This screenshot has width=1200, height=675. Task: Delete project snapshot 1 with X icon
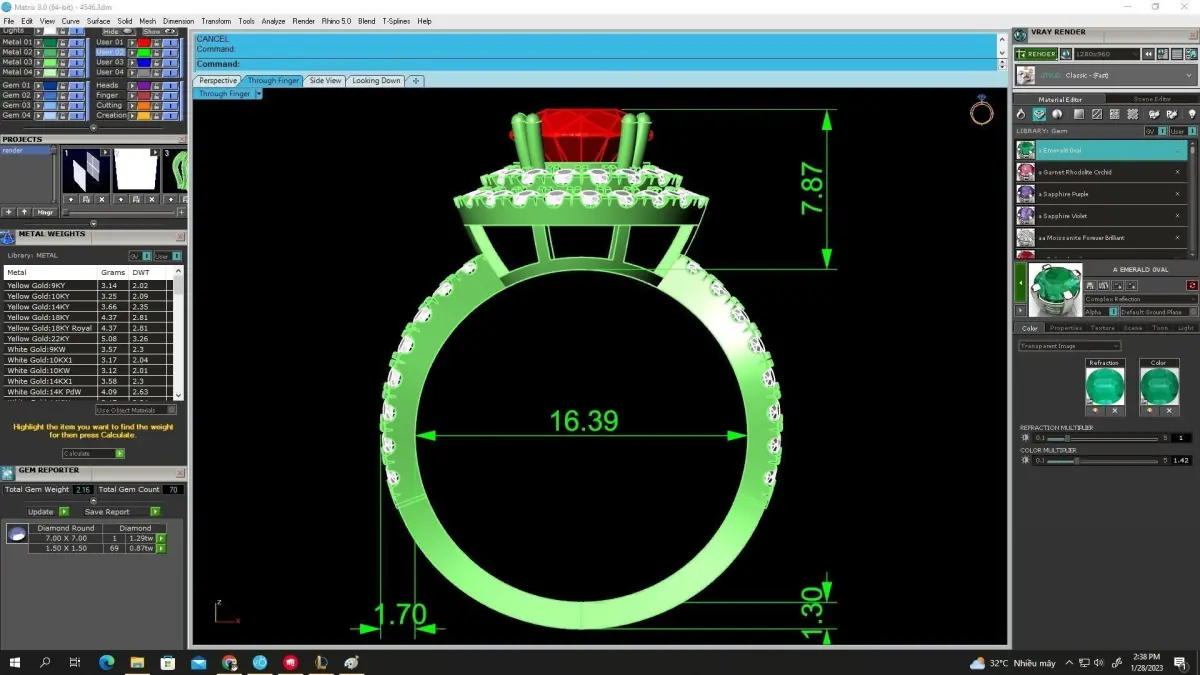[102, 199]
